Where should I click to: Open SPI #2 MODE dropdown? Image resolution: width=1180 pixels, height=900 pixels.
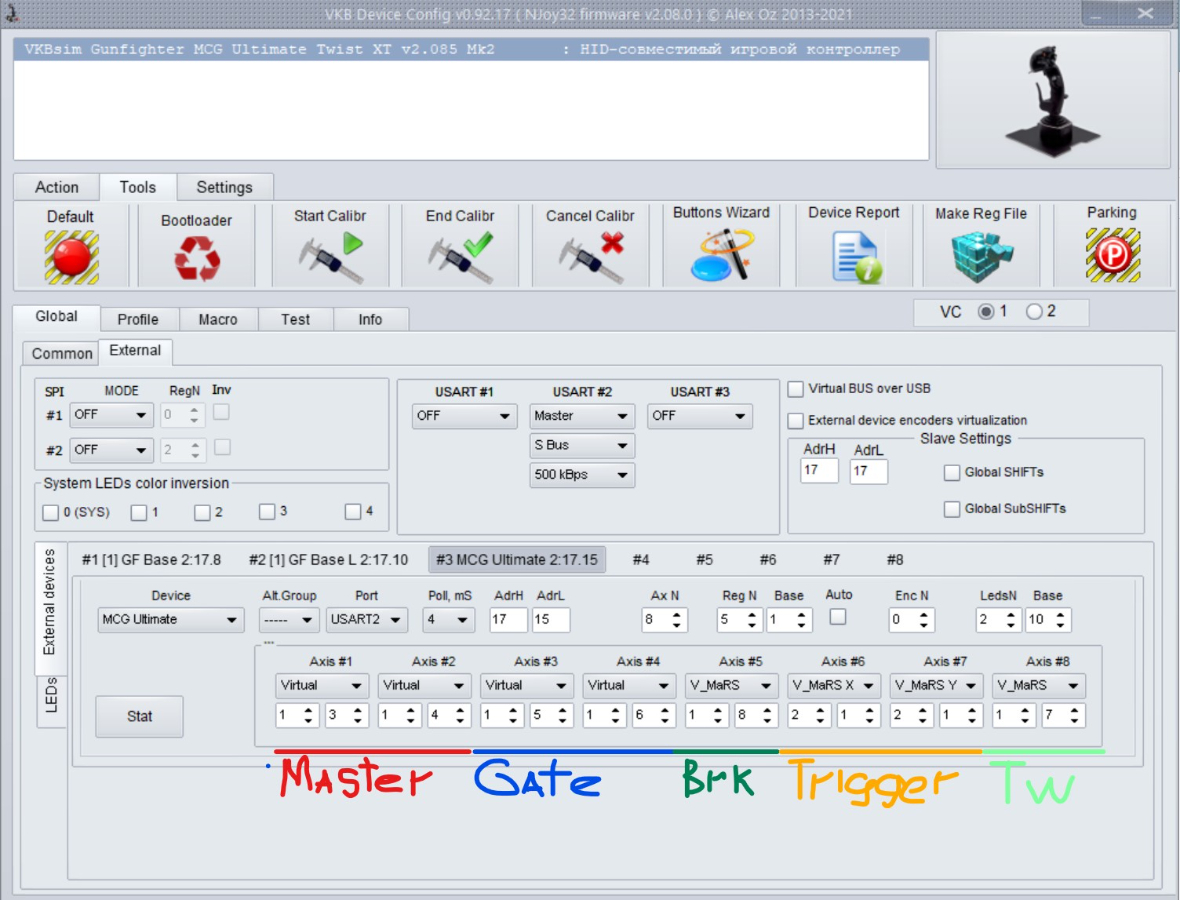pos(111,450)
